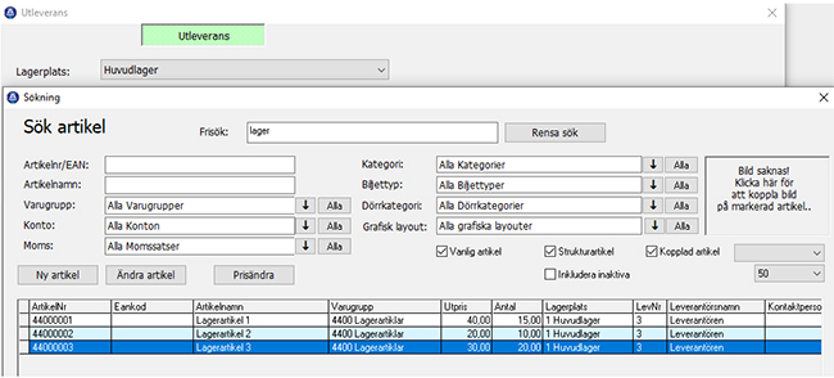This screenshot has height=378, width=834.
Task: Click the Antal value 10,00
Action: 517,334
